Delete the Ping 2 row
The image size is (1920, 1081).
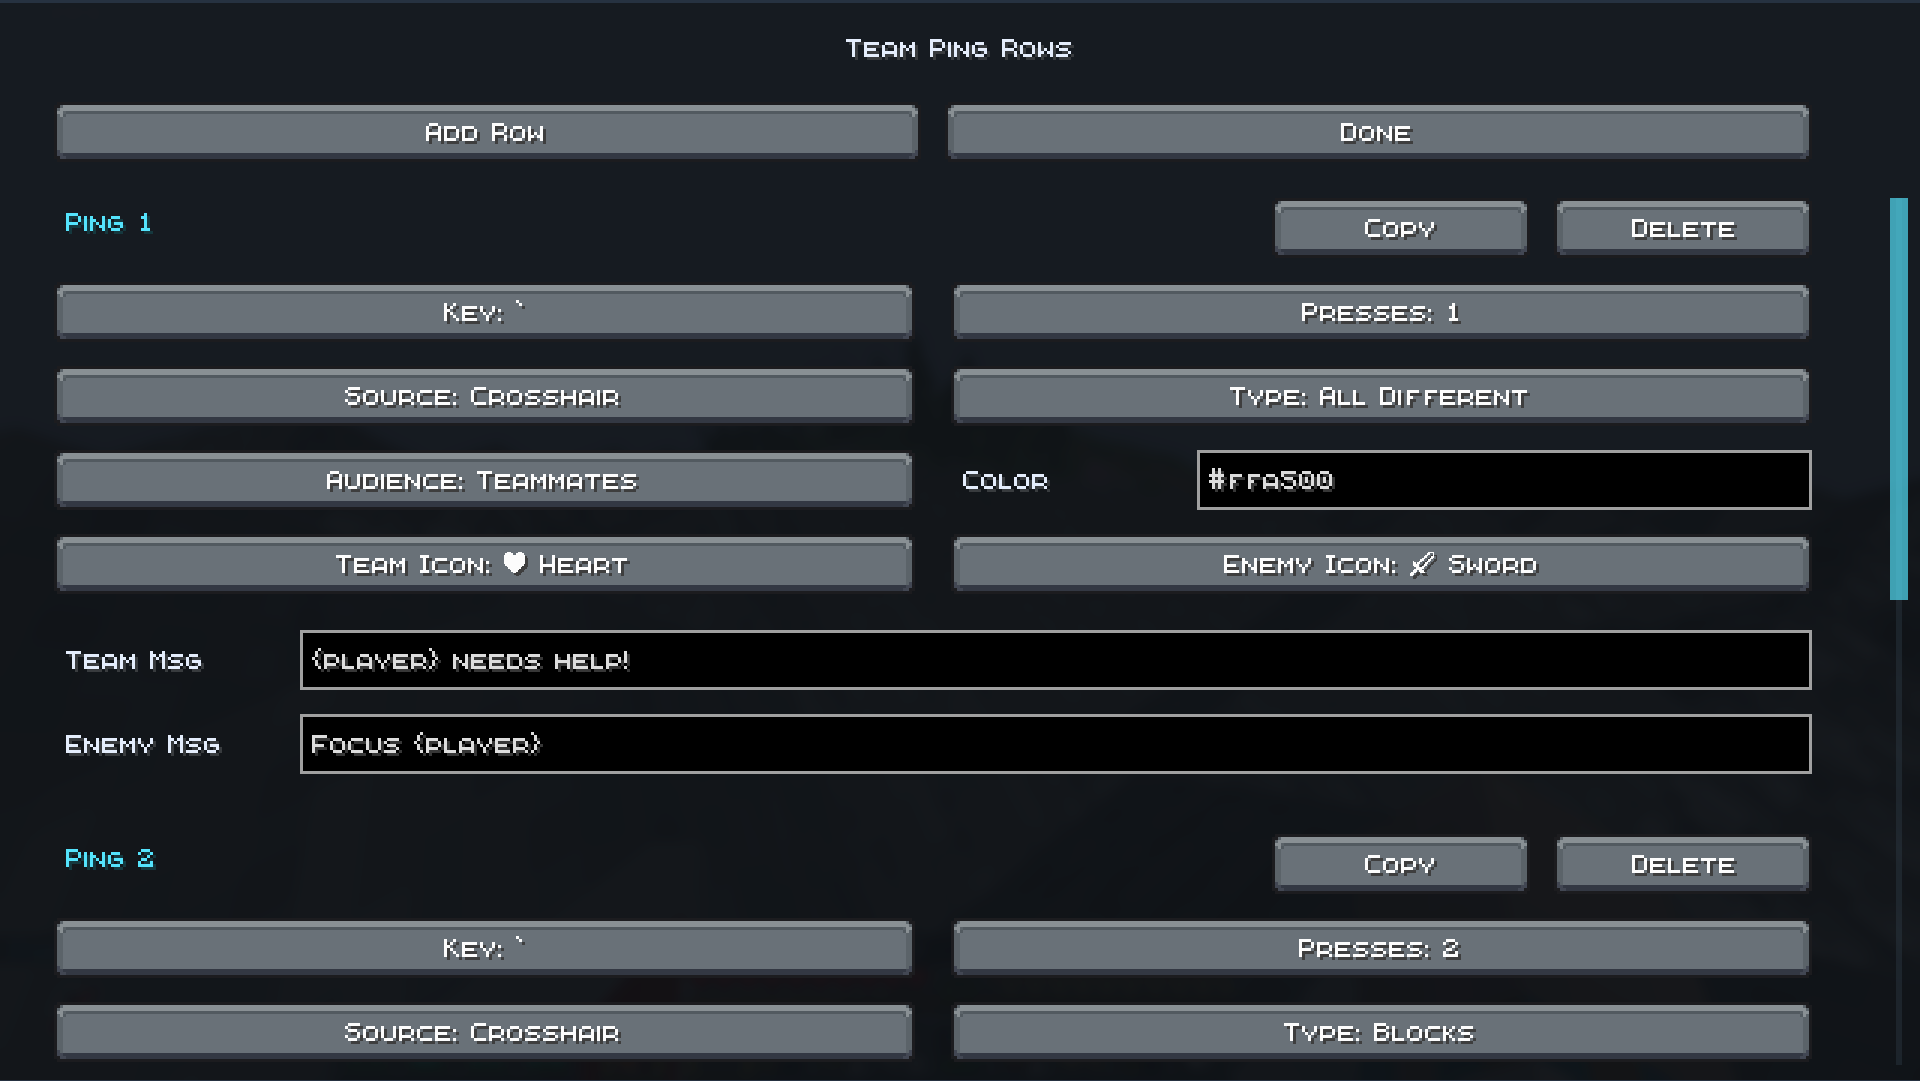(x=1683, y=864)
